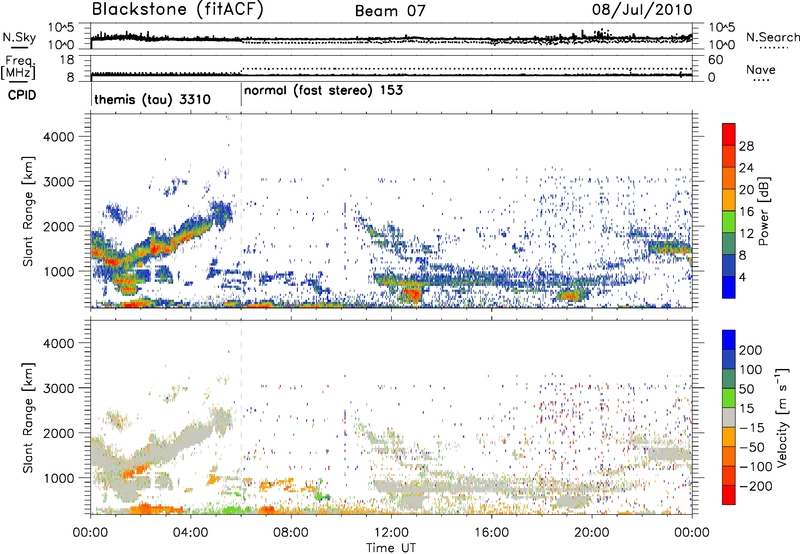Click the Power color bar segment between 8 and 12
This screenshot has height=554, width=800.
pos(729,244)
